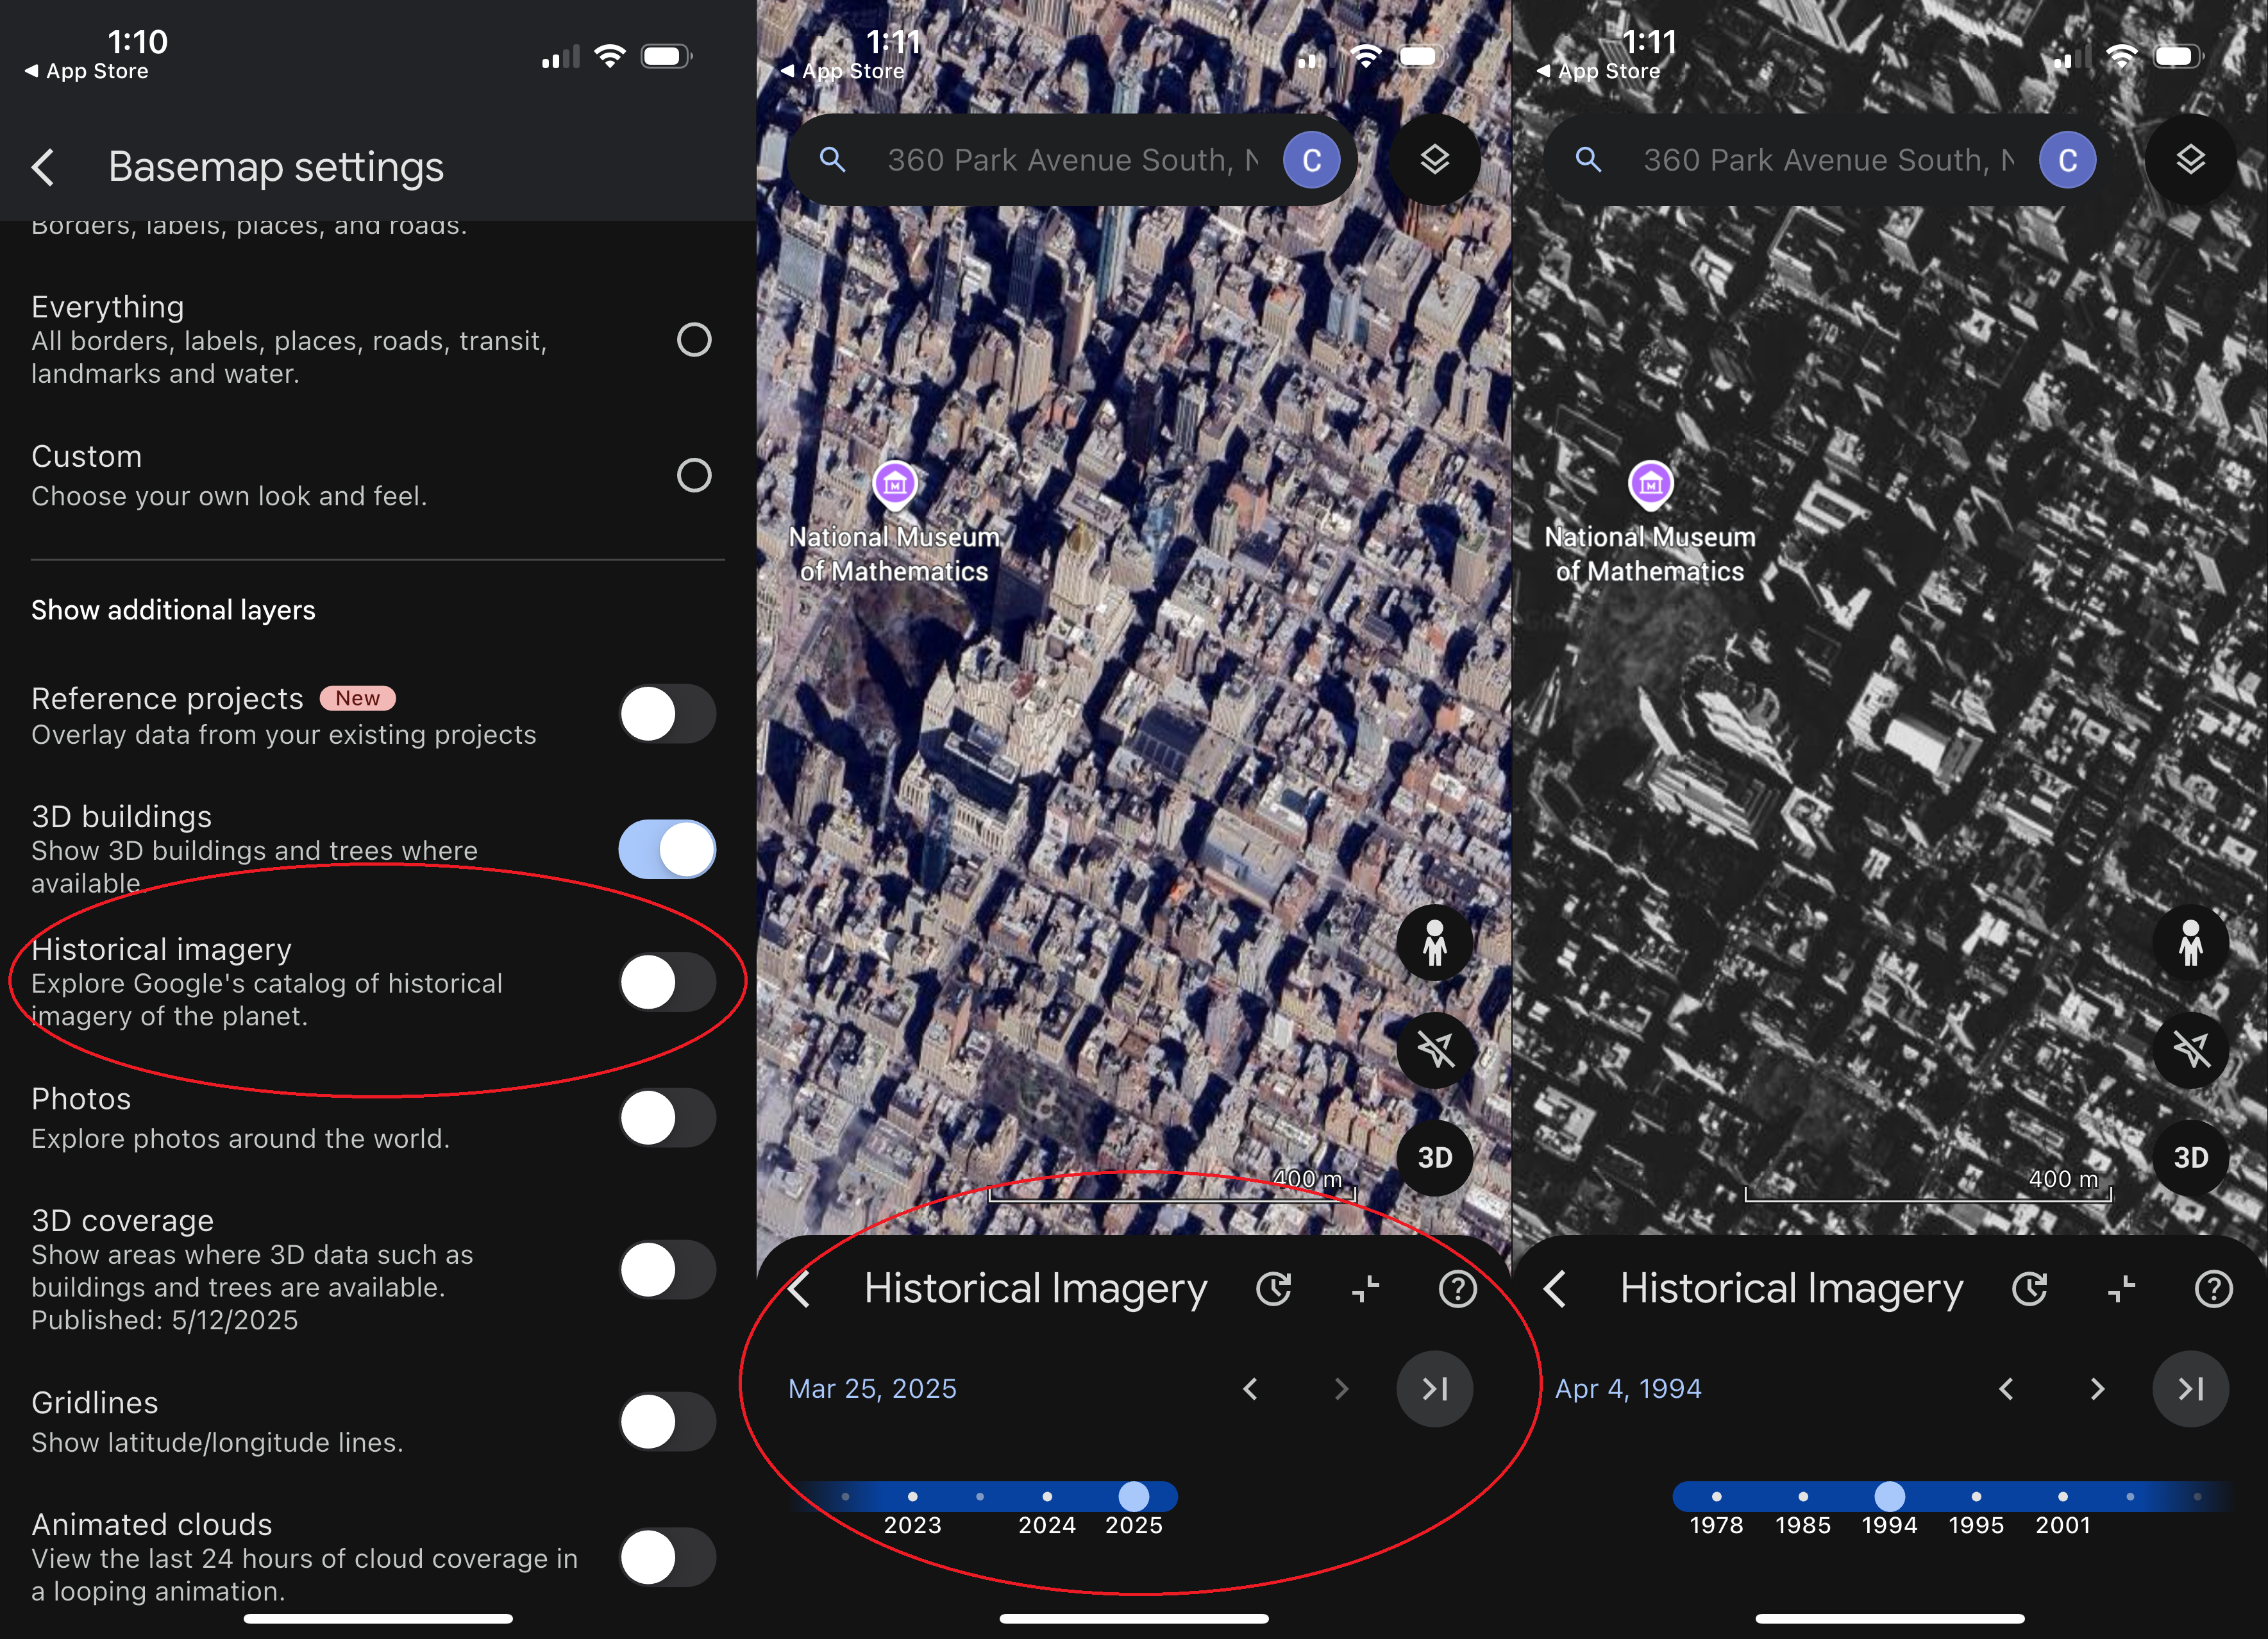Switch to 3D view in middle screen

click(1434, 1157)
